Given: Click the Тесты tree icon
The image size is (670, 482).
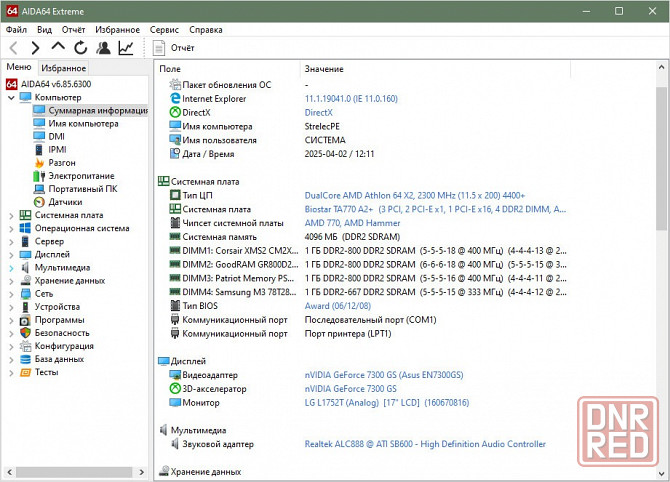Looking at the screenshot, I should pyautogui.click(x=25, y=373).
